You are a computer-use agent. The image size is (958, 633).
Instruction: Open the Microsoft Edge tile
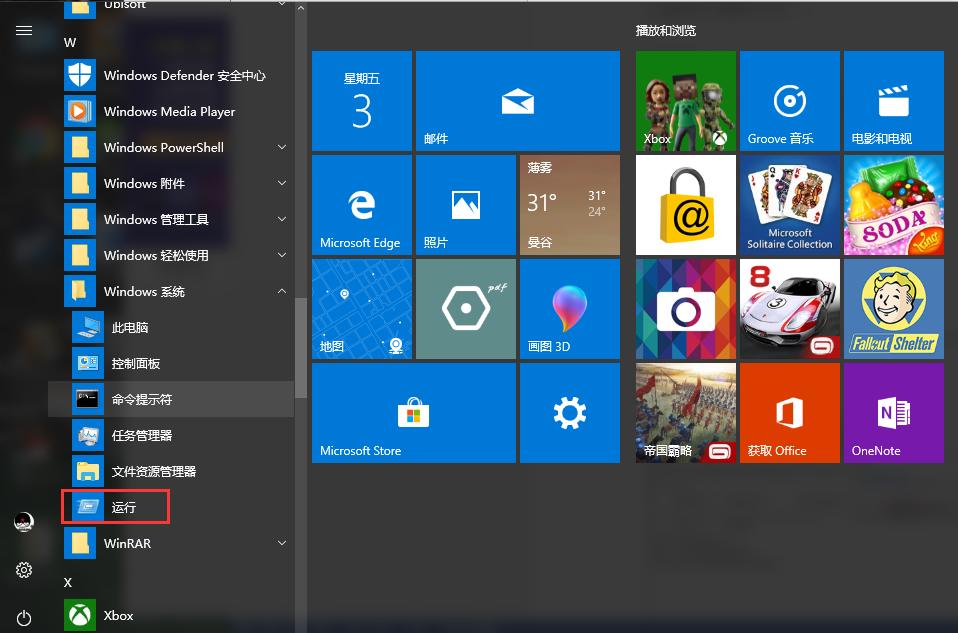(361, 204)
